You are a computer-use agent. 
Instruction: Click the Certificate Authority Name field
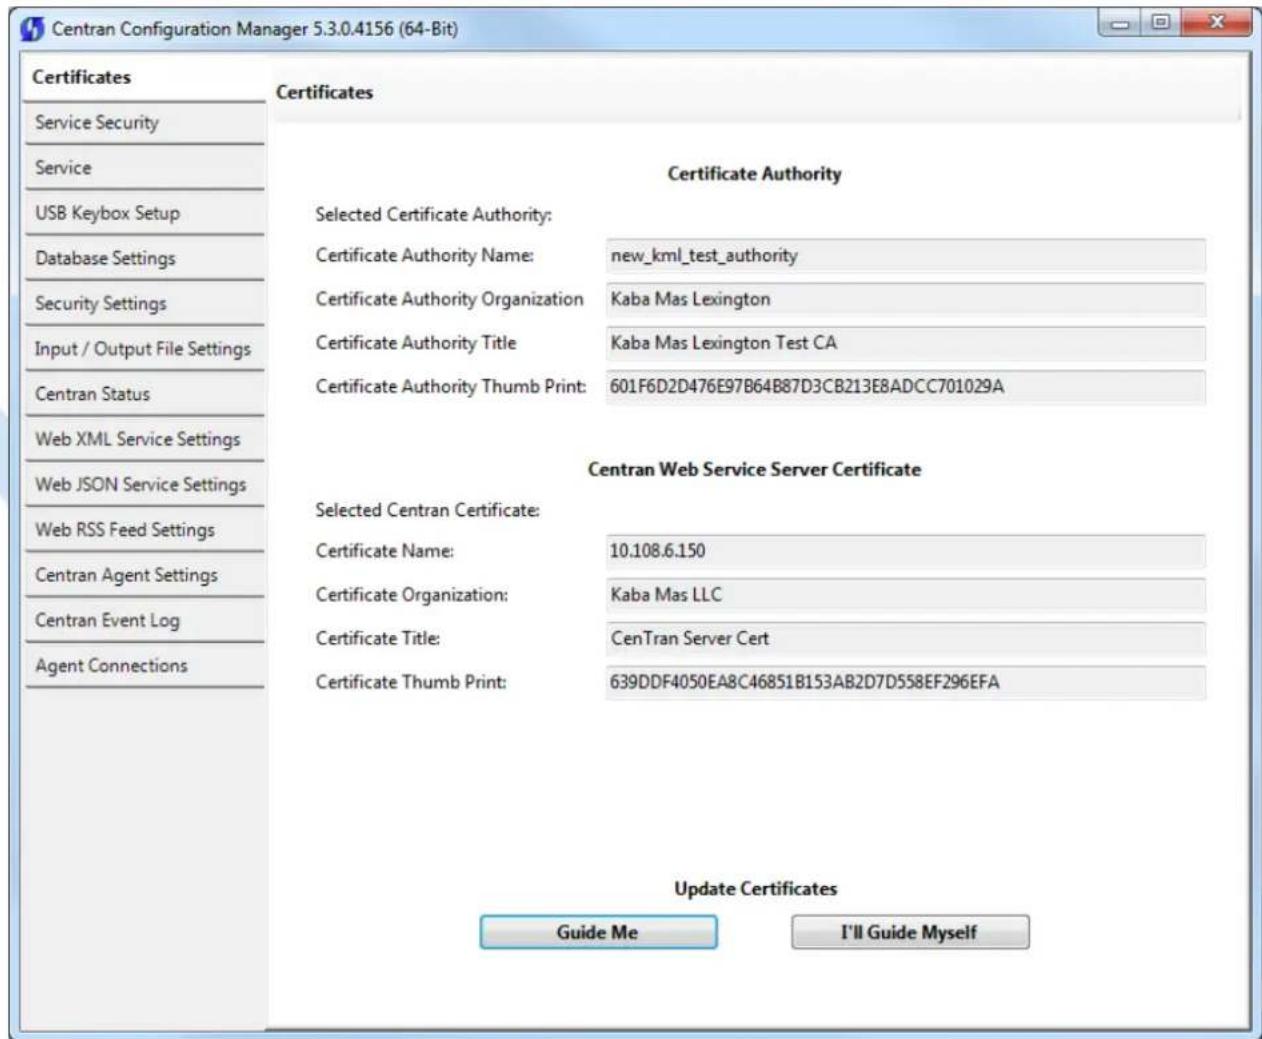[x=905, y=255]
